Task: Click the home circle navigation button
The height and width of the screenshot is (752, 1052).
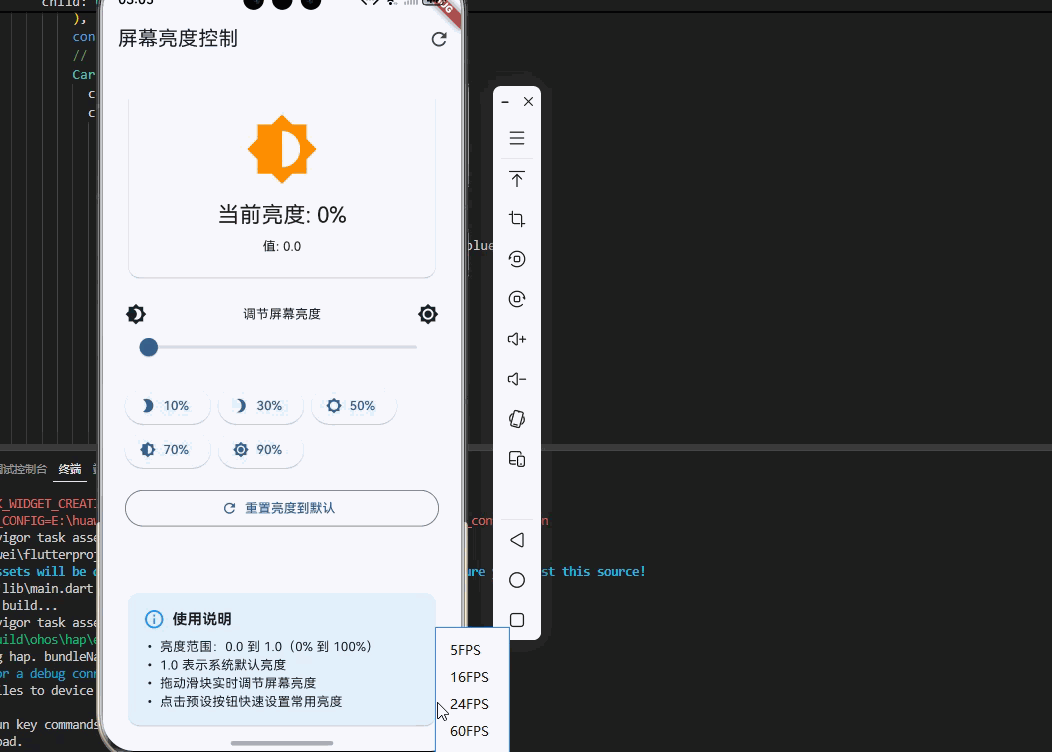Action: [x=517, y=580]
